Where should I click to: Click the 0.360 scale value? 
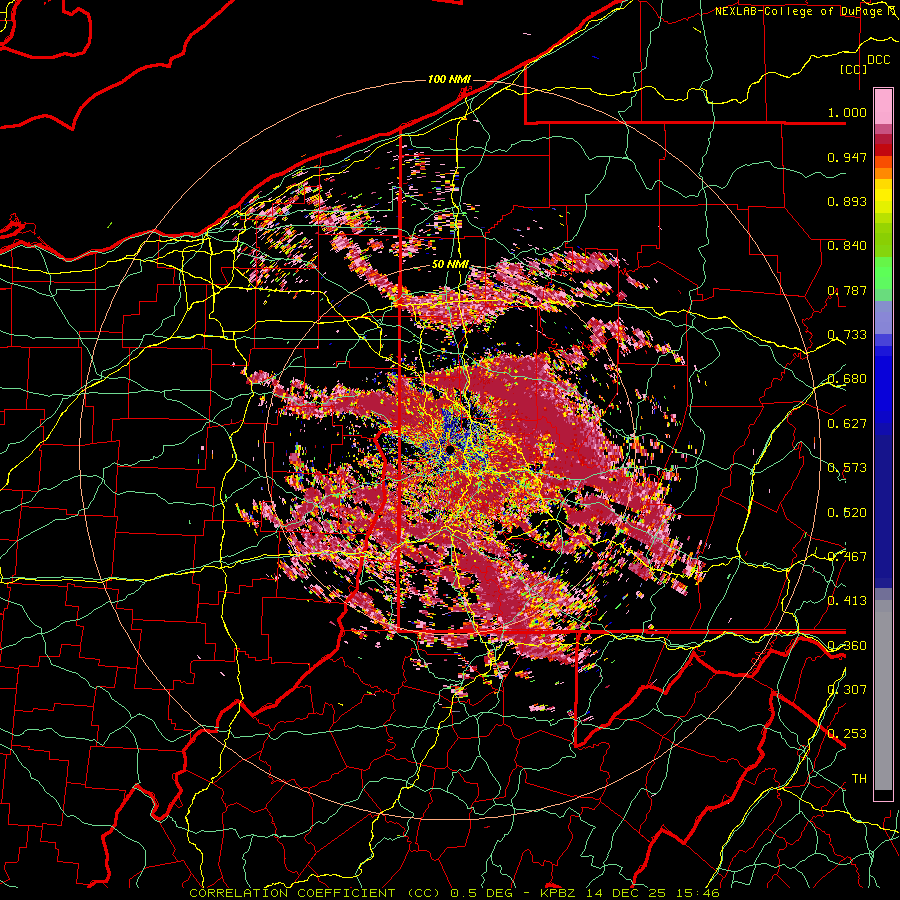(847, 645)
